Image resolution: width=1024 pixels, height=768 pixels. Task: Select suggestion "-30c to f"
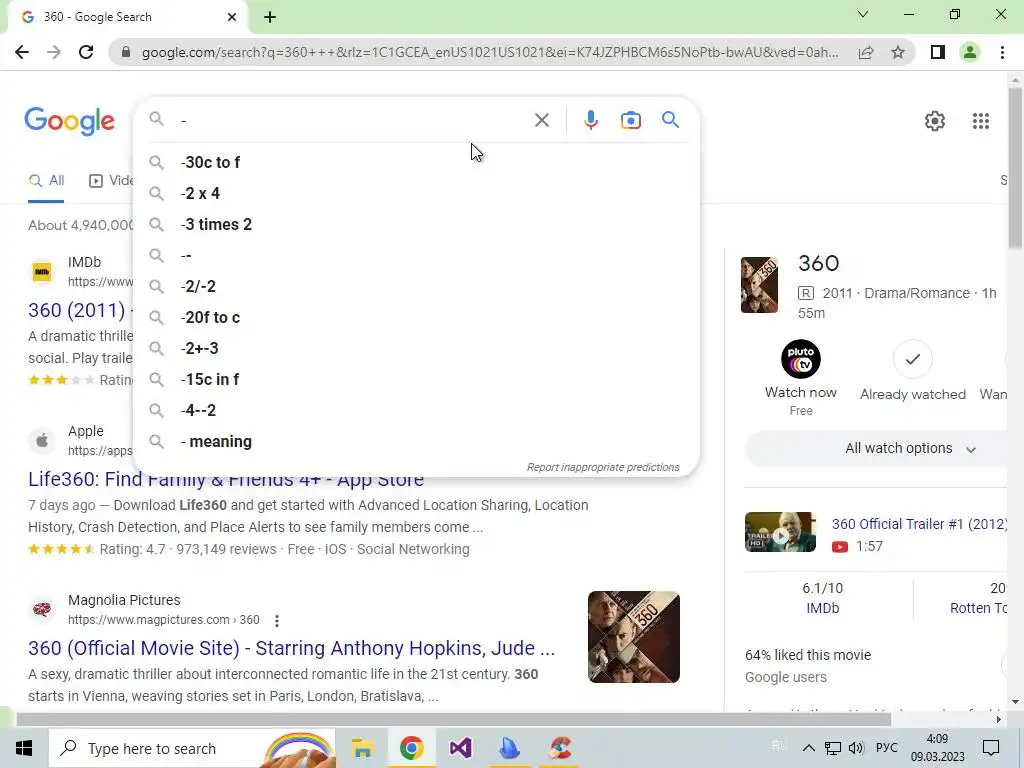click(x=416, y=162)
